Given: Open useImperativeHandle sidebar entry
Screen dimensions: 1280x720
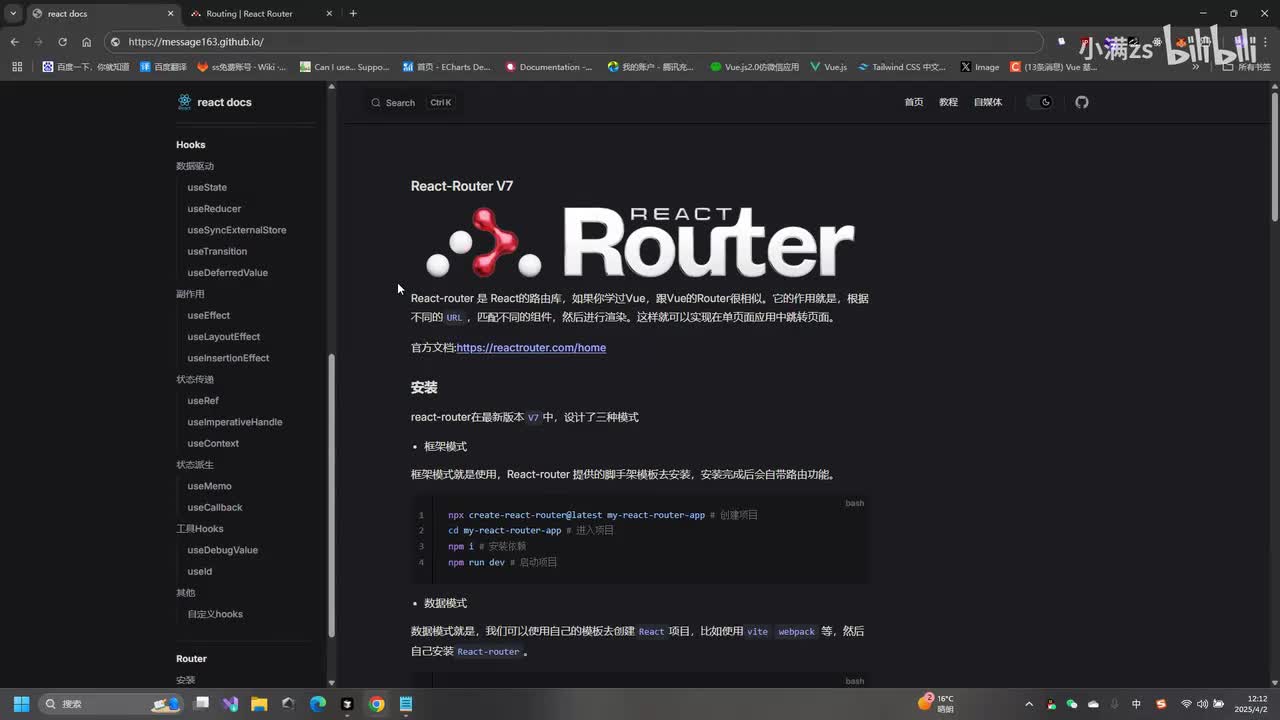Looking at the screenshot, I should click(x=235, y=422).
